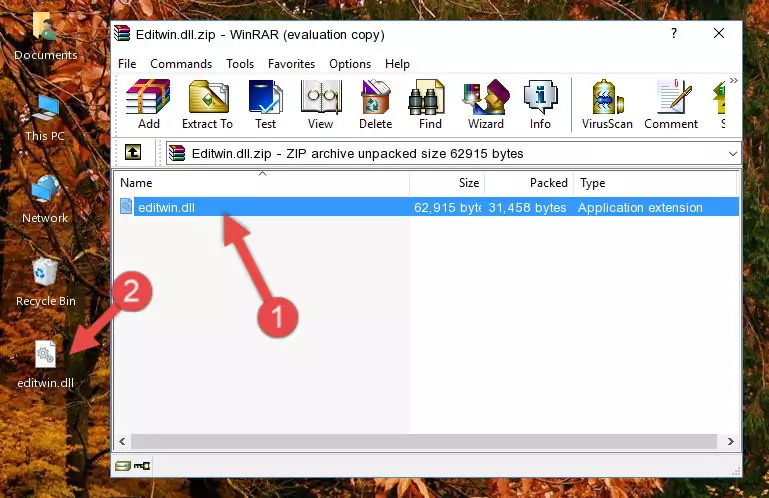Select the Documents desktop icon
769x498 pixels.
[x=46, y=36]
